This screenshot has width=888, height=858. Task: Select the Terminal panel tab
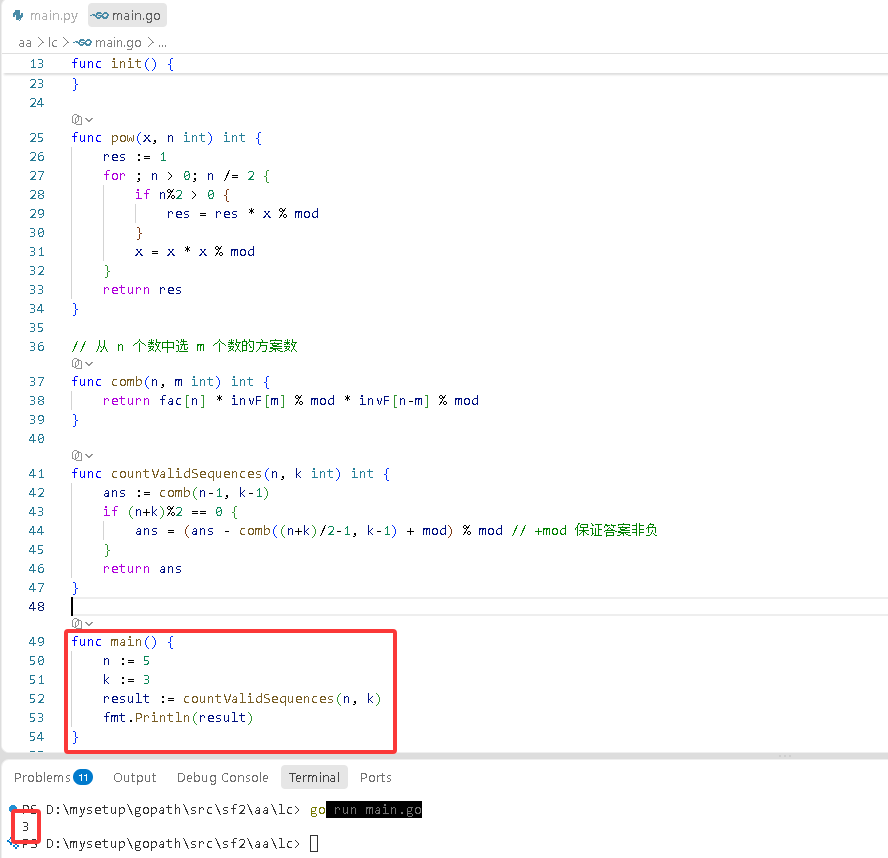pos(314,777)
